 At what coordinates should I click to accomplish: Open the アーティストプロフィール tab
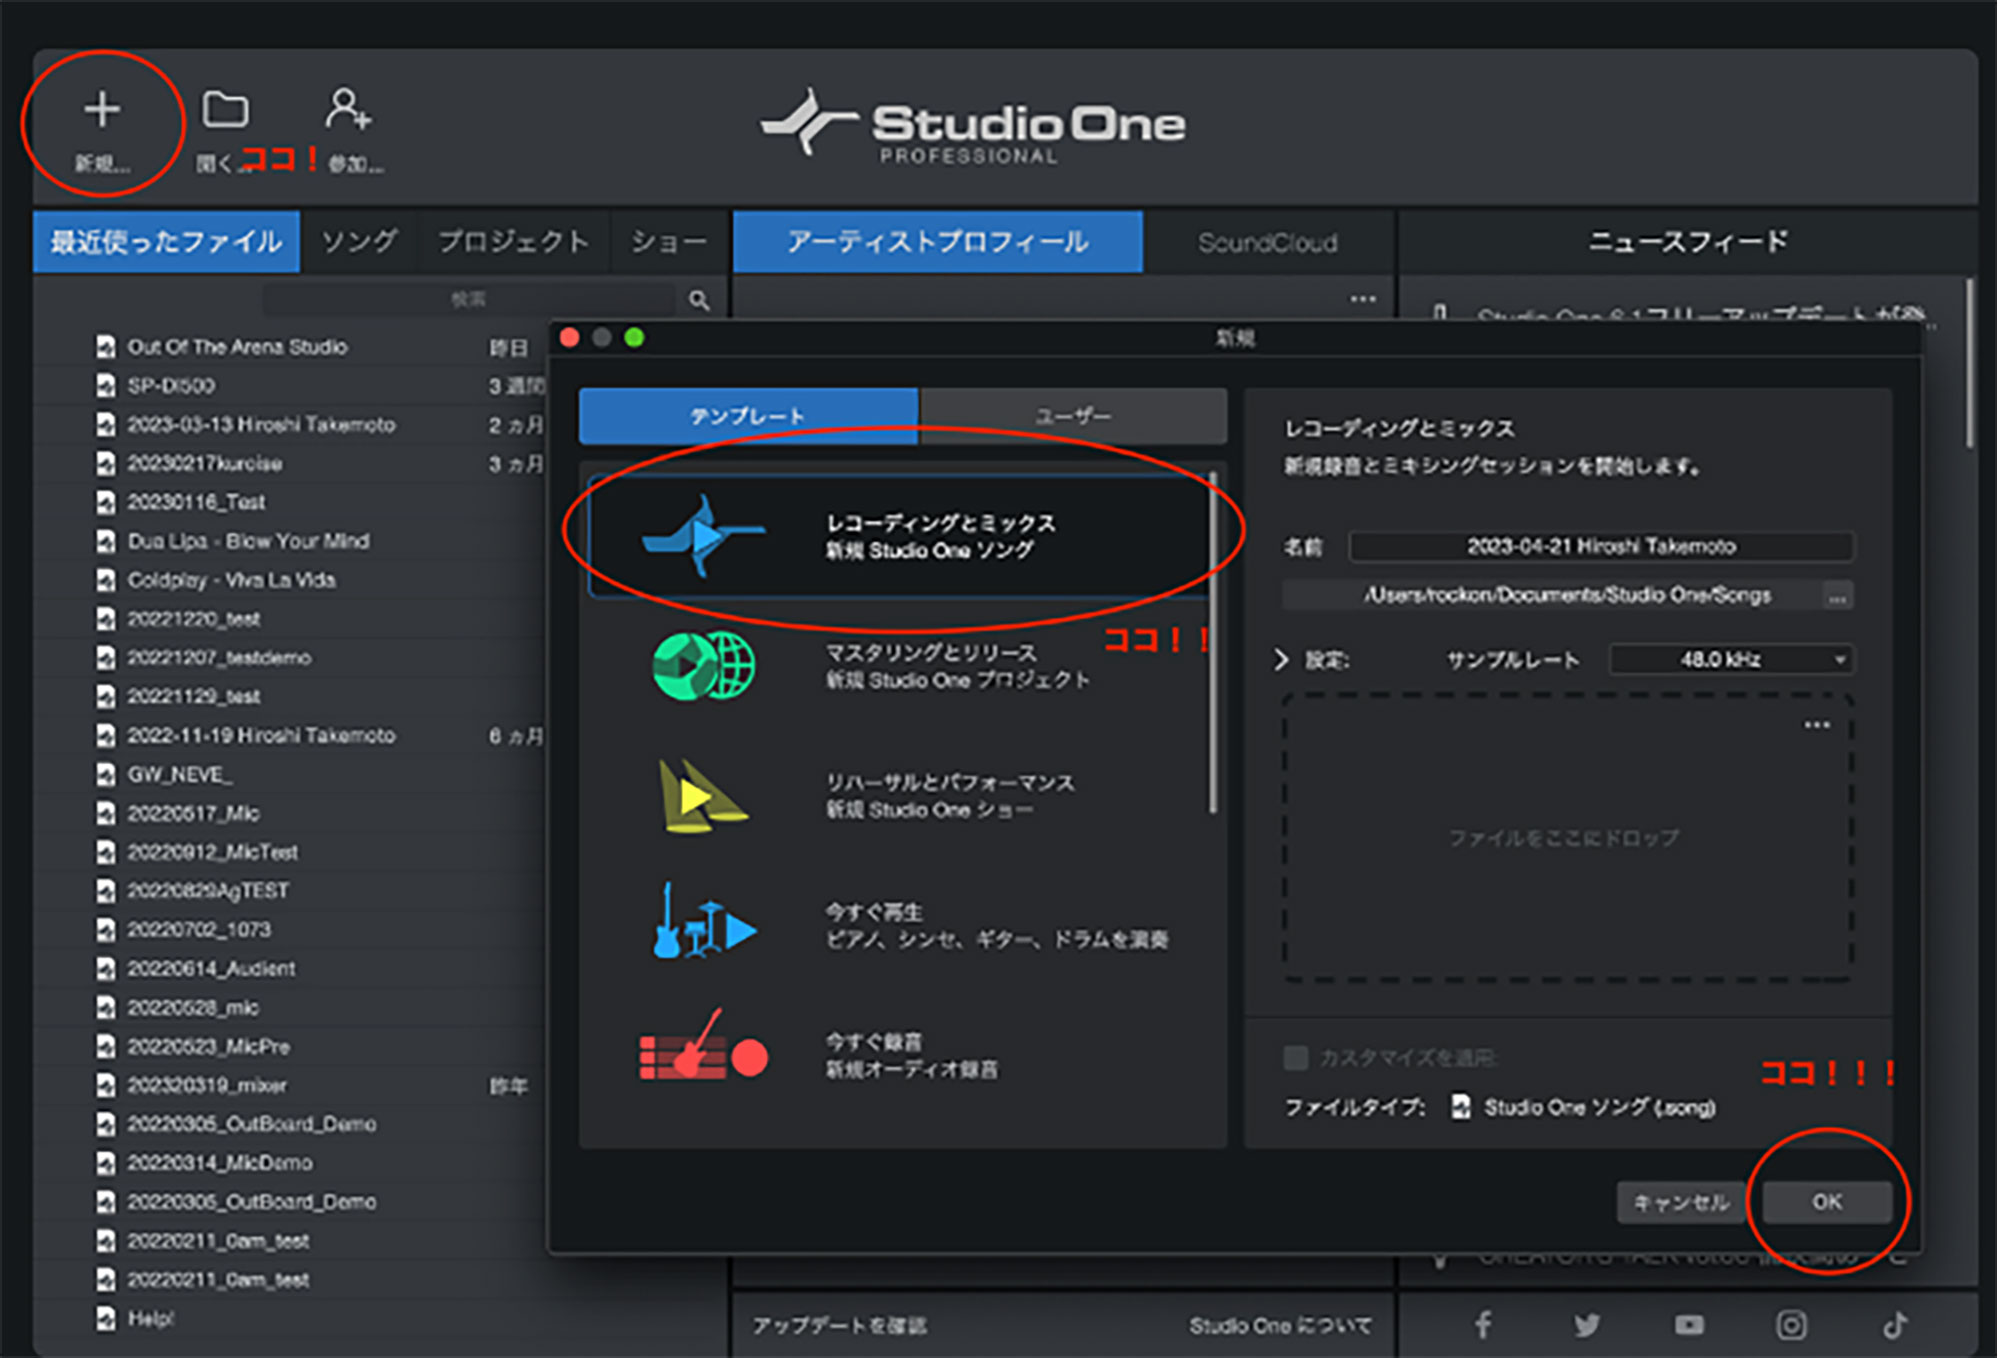938,241
